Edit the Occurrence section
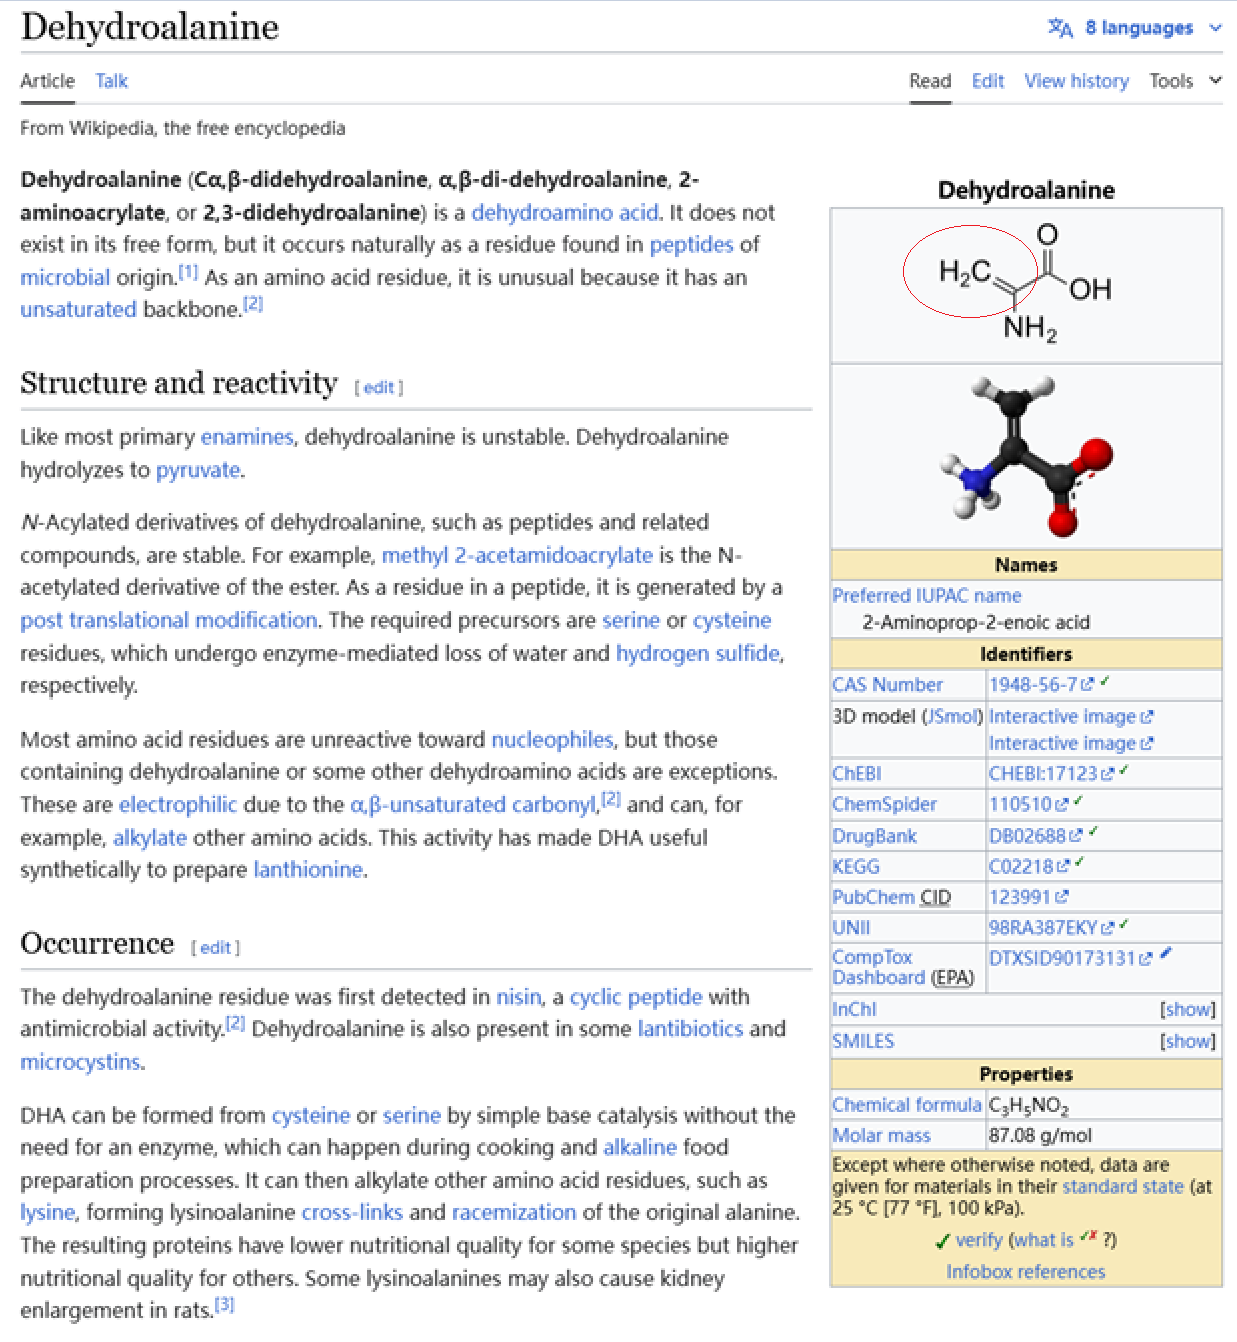 pos(215,948)
